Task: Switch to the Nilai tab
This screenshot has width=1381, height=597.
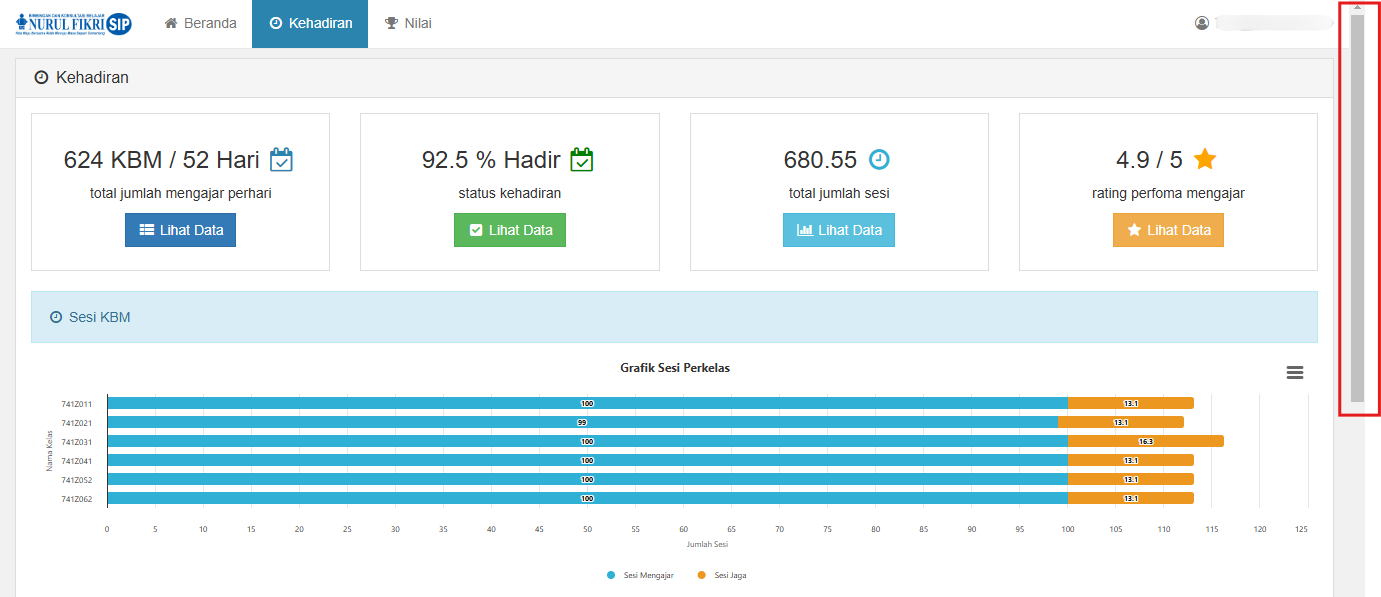Action: 408,23
